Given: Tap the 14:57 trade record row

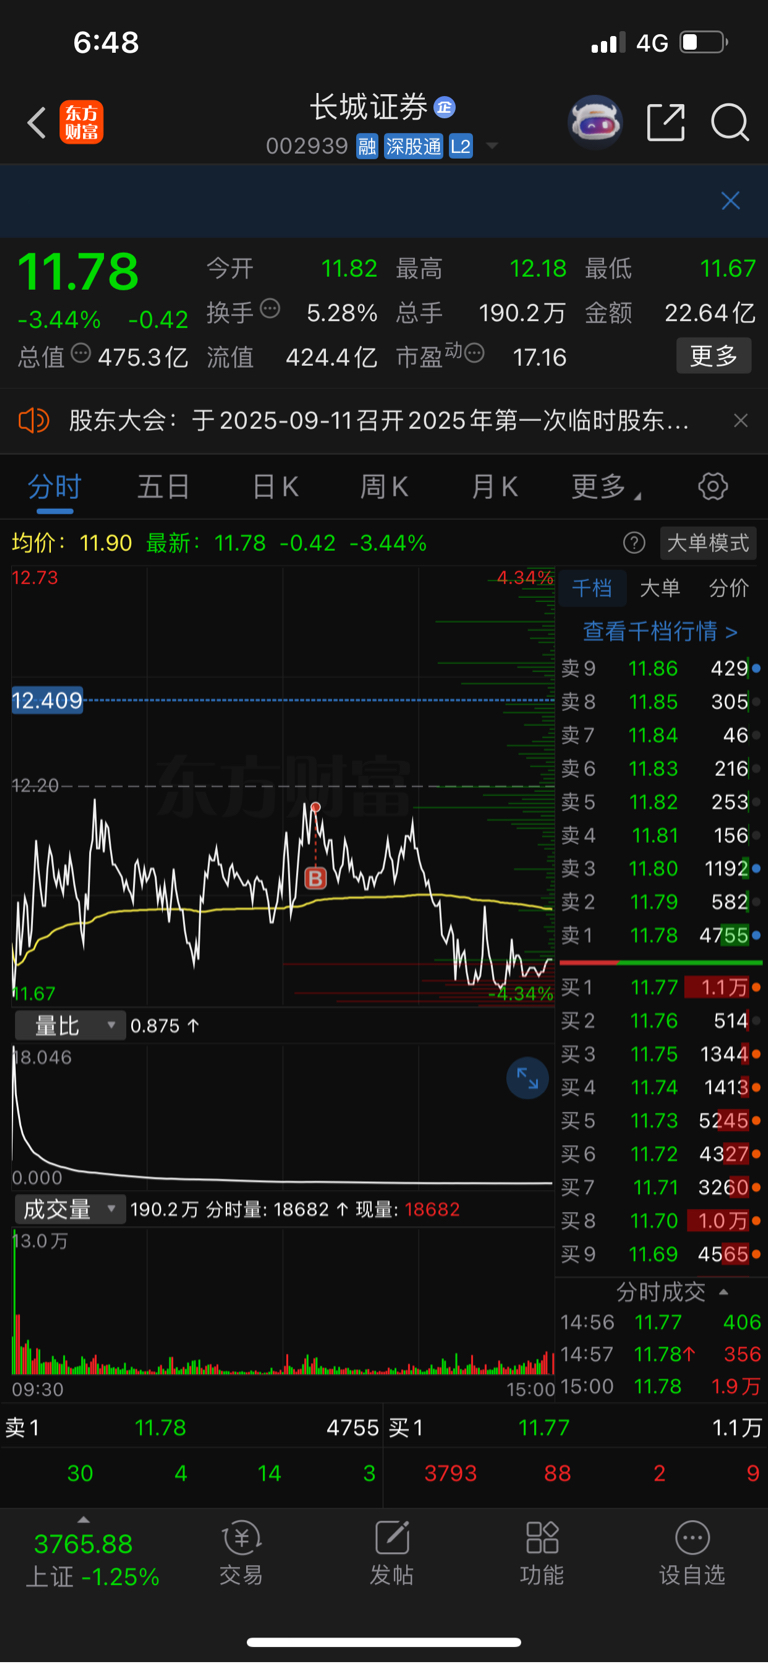Looking at the screenshot, I should (660, 1354).
